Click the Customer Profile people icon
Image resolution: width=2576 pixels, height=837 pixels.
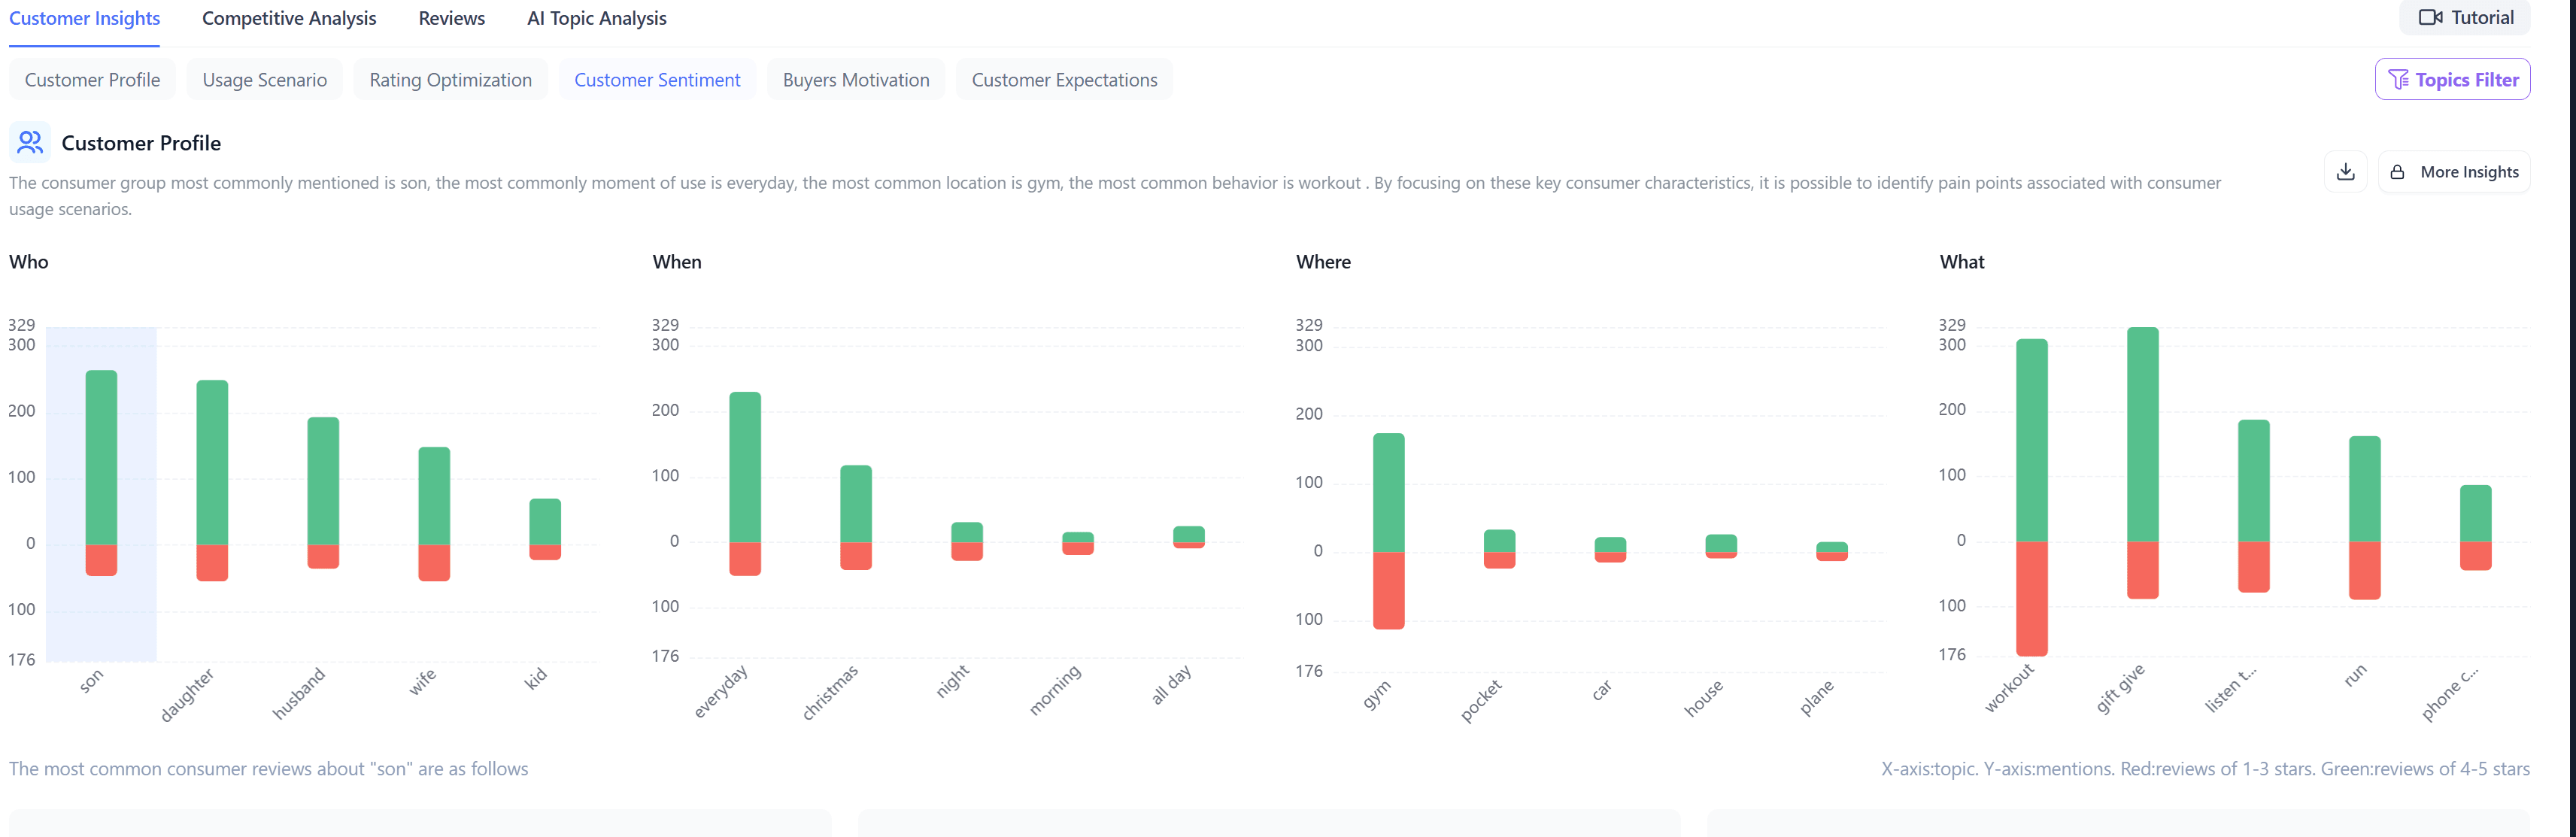(x=30, y=143)
